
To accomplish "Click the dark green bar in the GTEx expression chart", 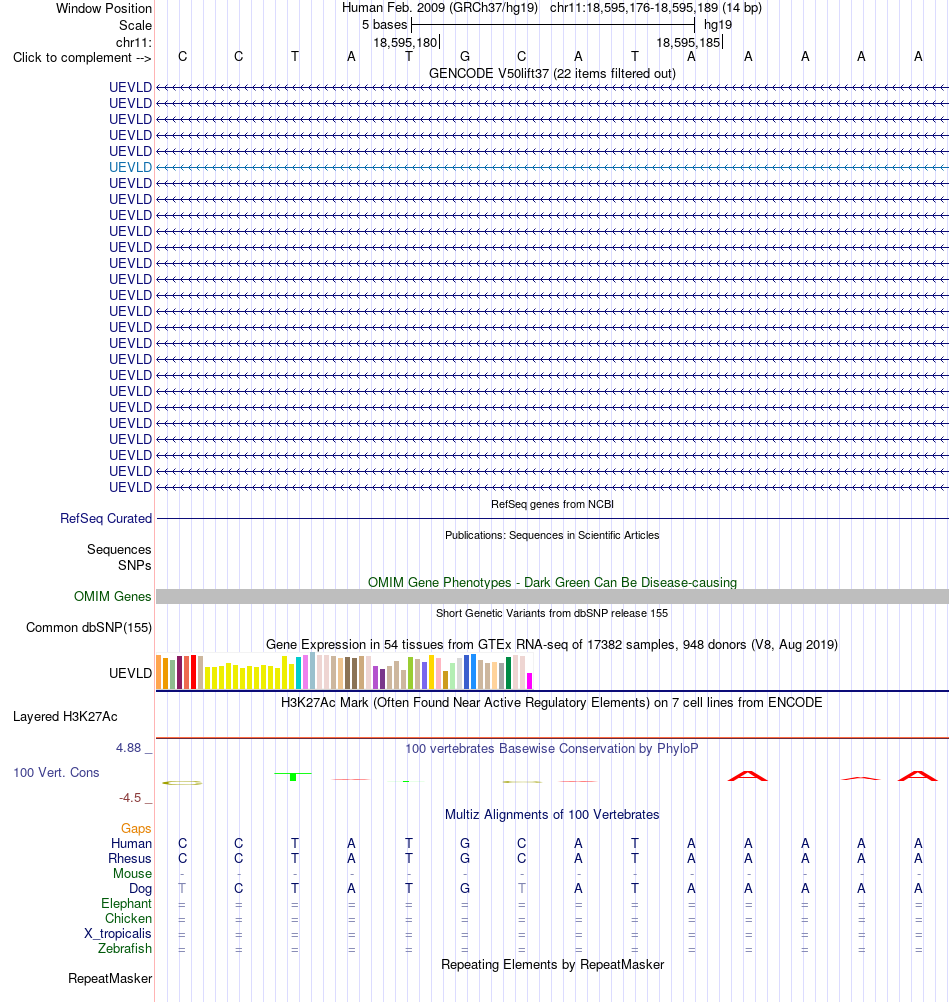I will click(x=509, y=673).
